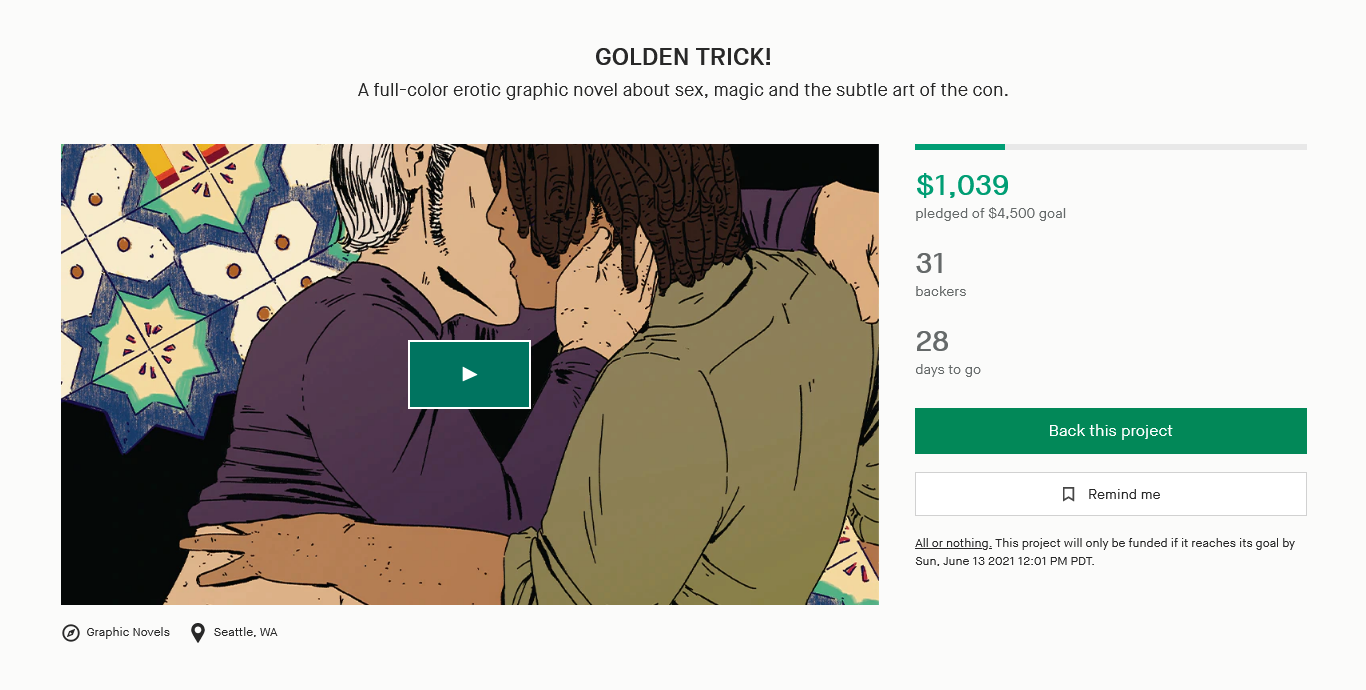Open the Graphic Novels category link

(x=128, y=632)
